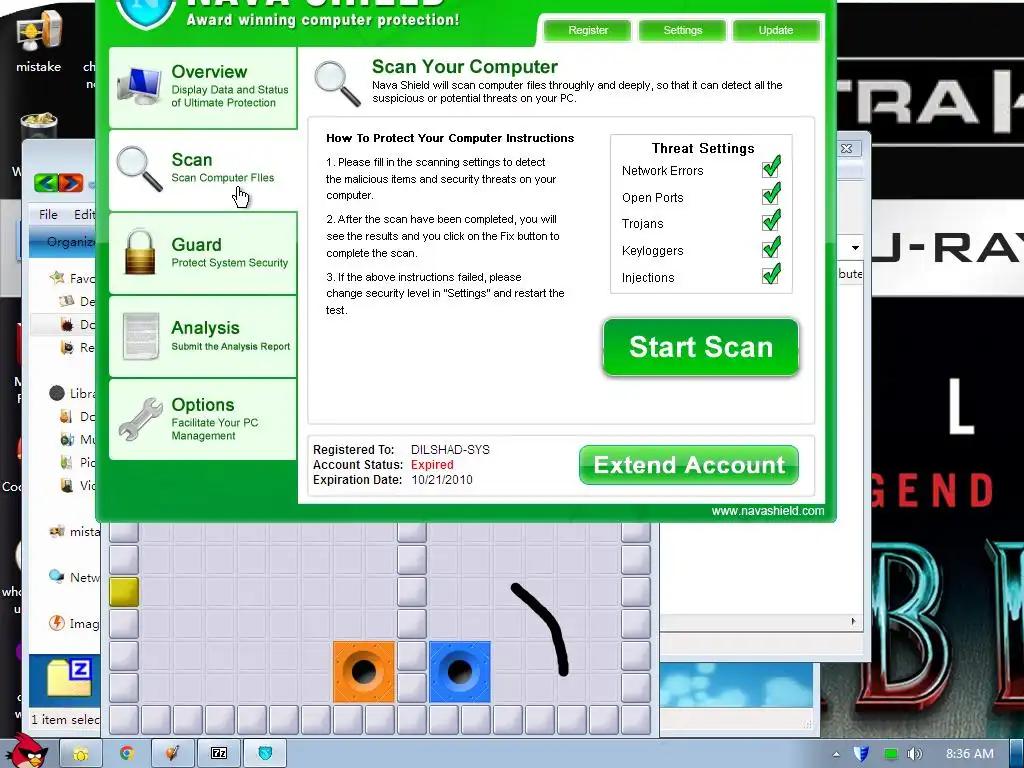Click the Extend Account button
The image size is (1024, 768).
tap(689, 465)
